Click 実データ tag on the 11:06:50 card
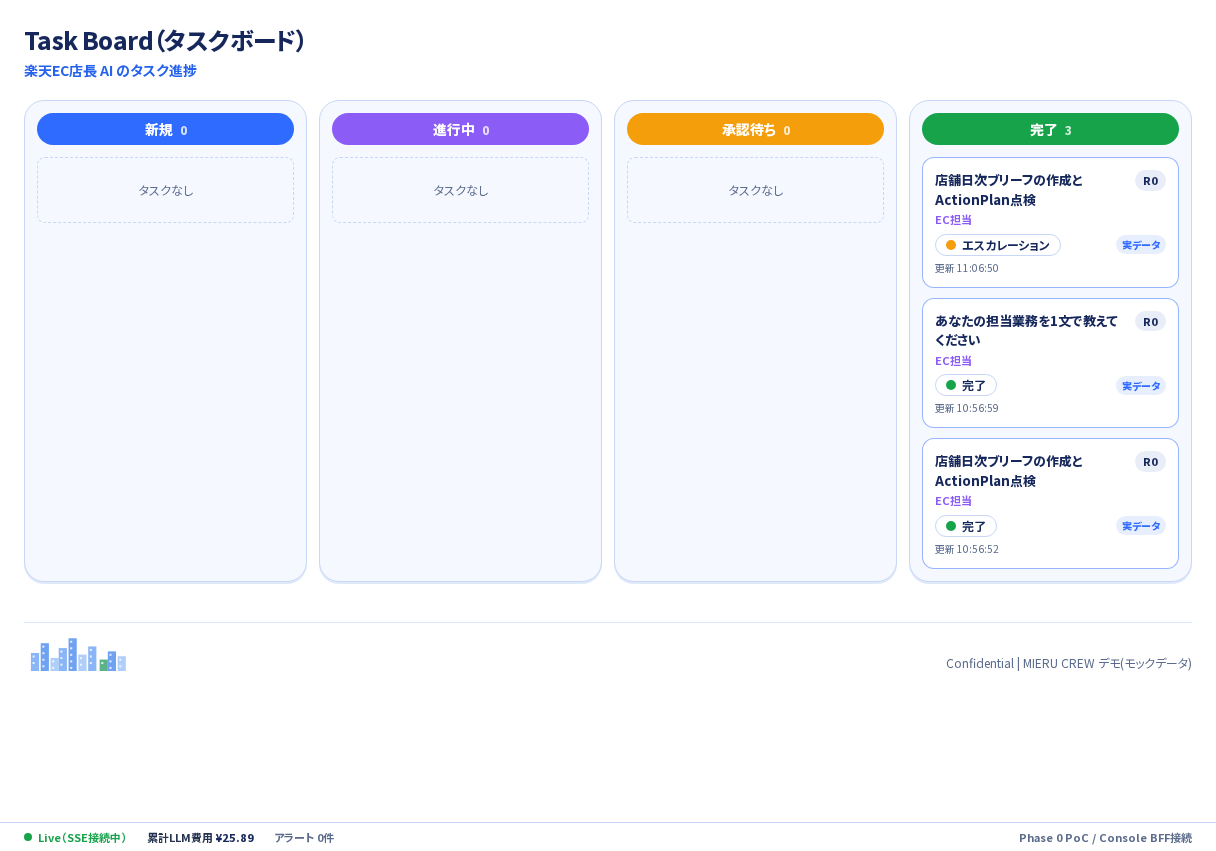This screenshot has height=851, width=1216. click(x=1141, y=245)
